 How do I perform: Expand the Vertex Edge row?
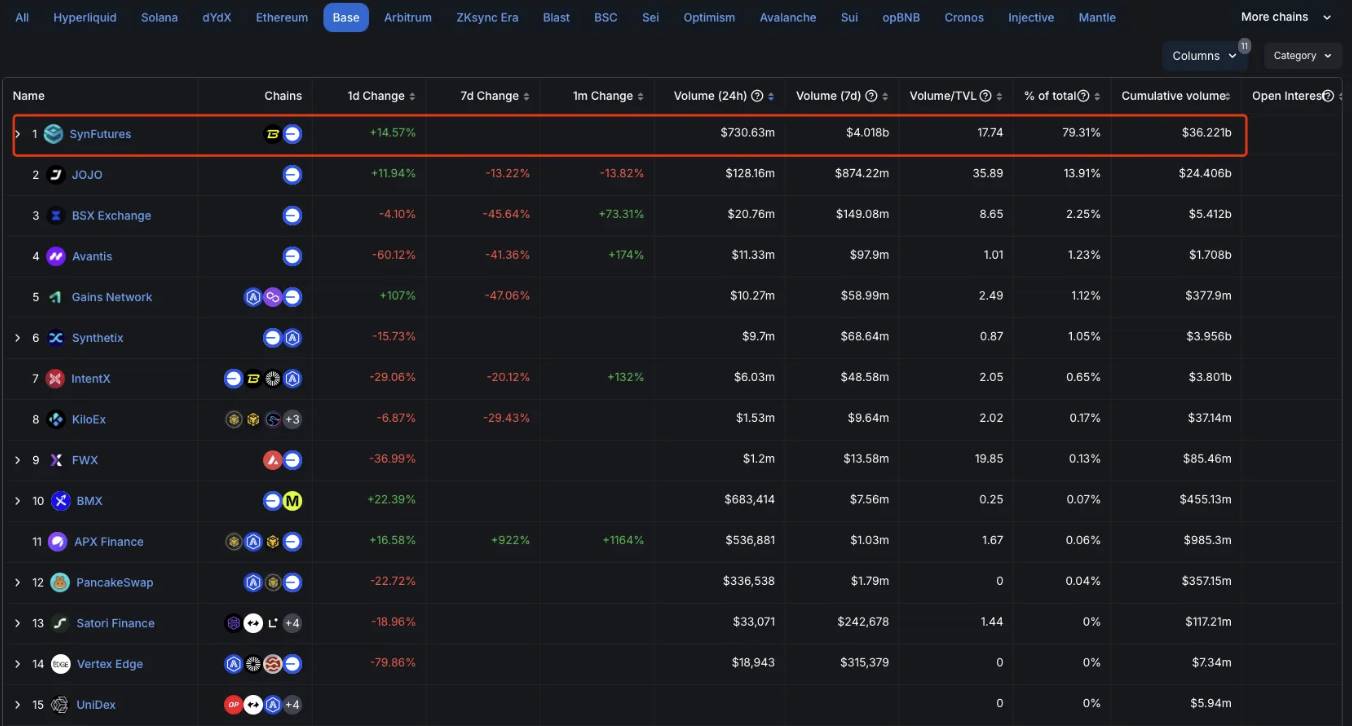click(17, 664)
